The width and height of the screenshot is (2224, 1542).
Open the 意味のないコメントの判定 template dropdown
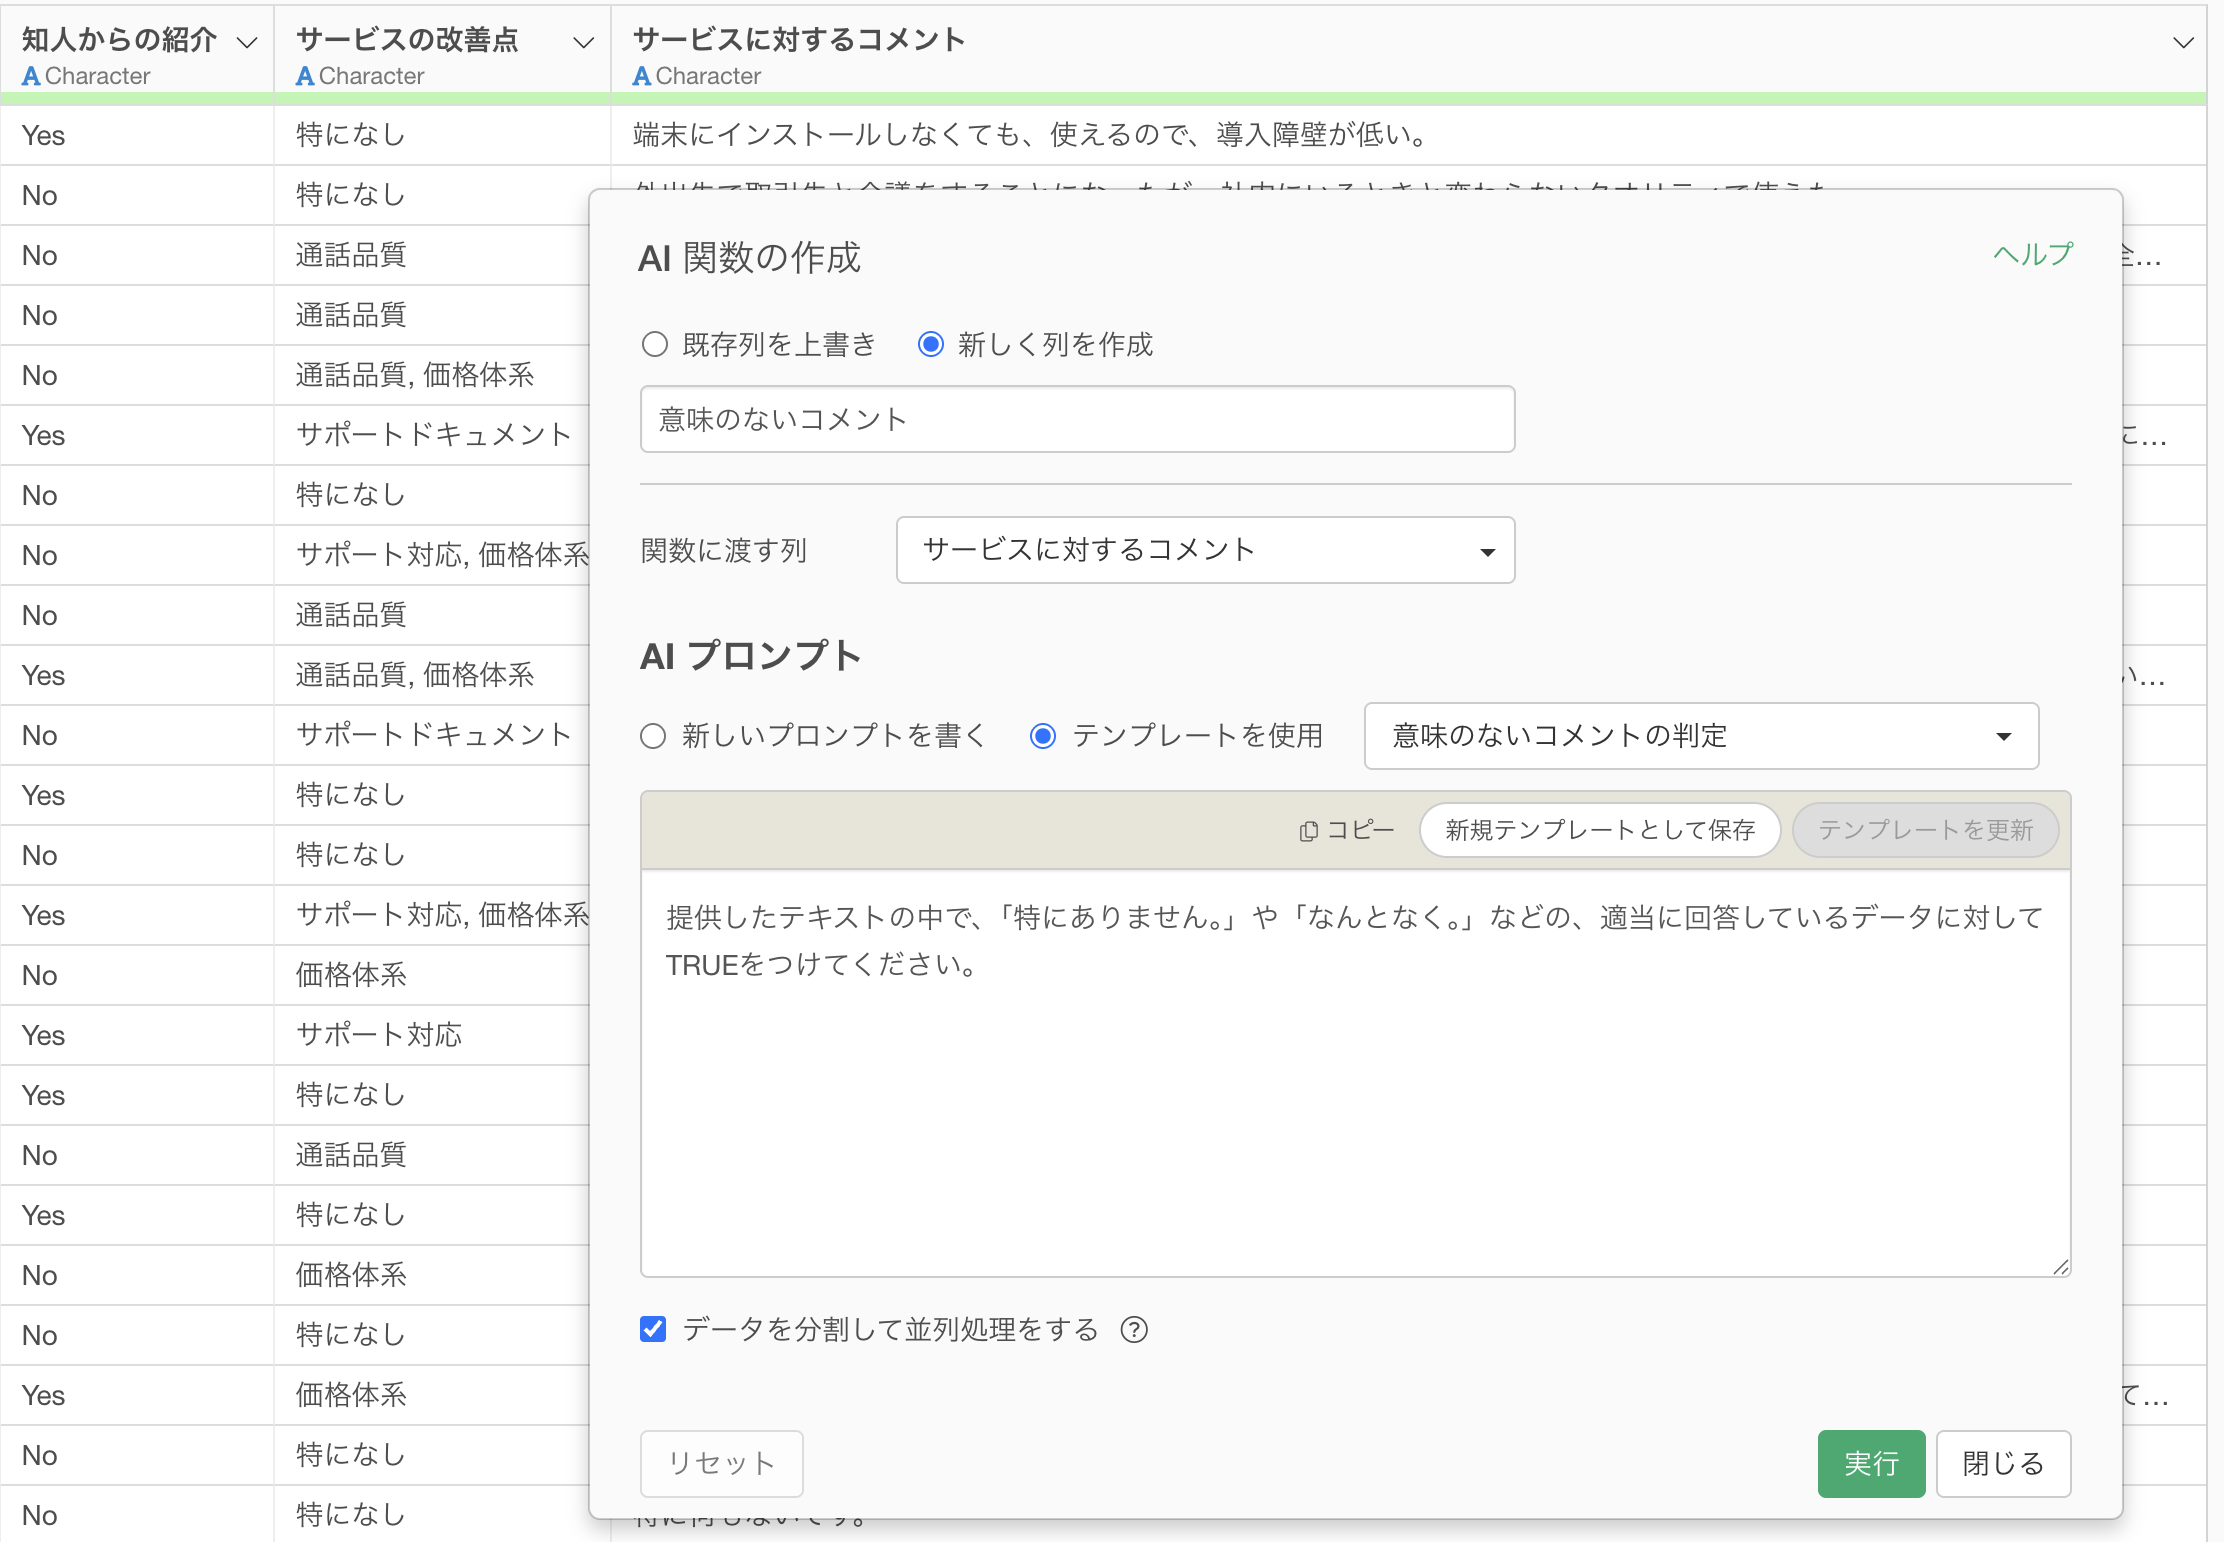click(1701, 736)
